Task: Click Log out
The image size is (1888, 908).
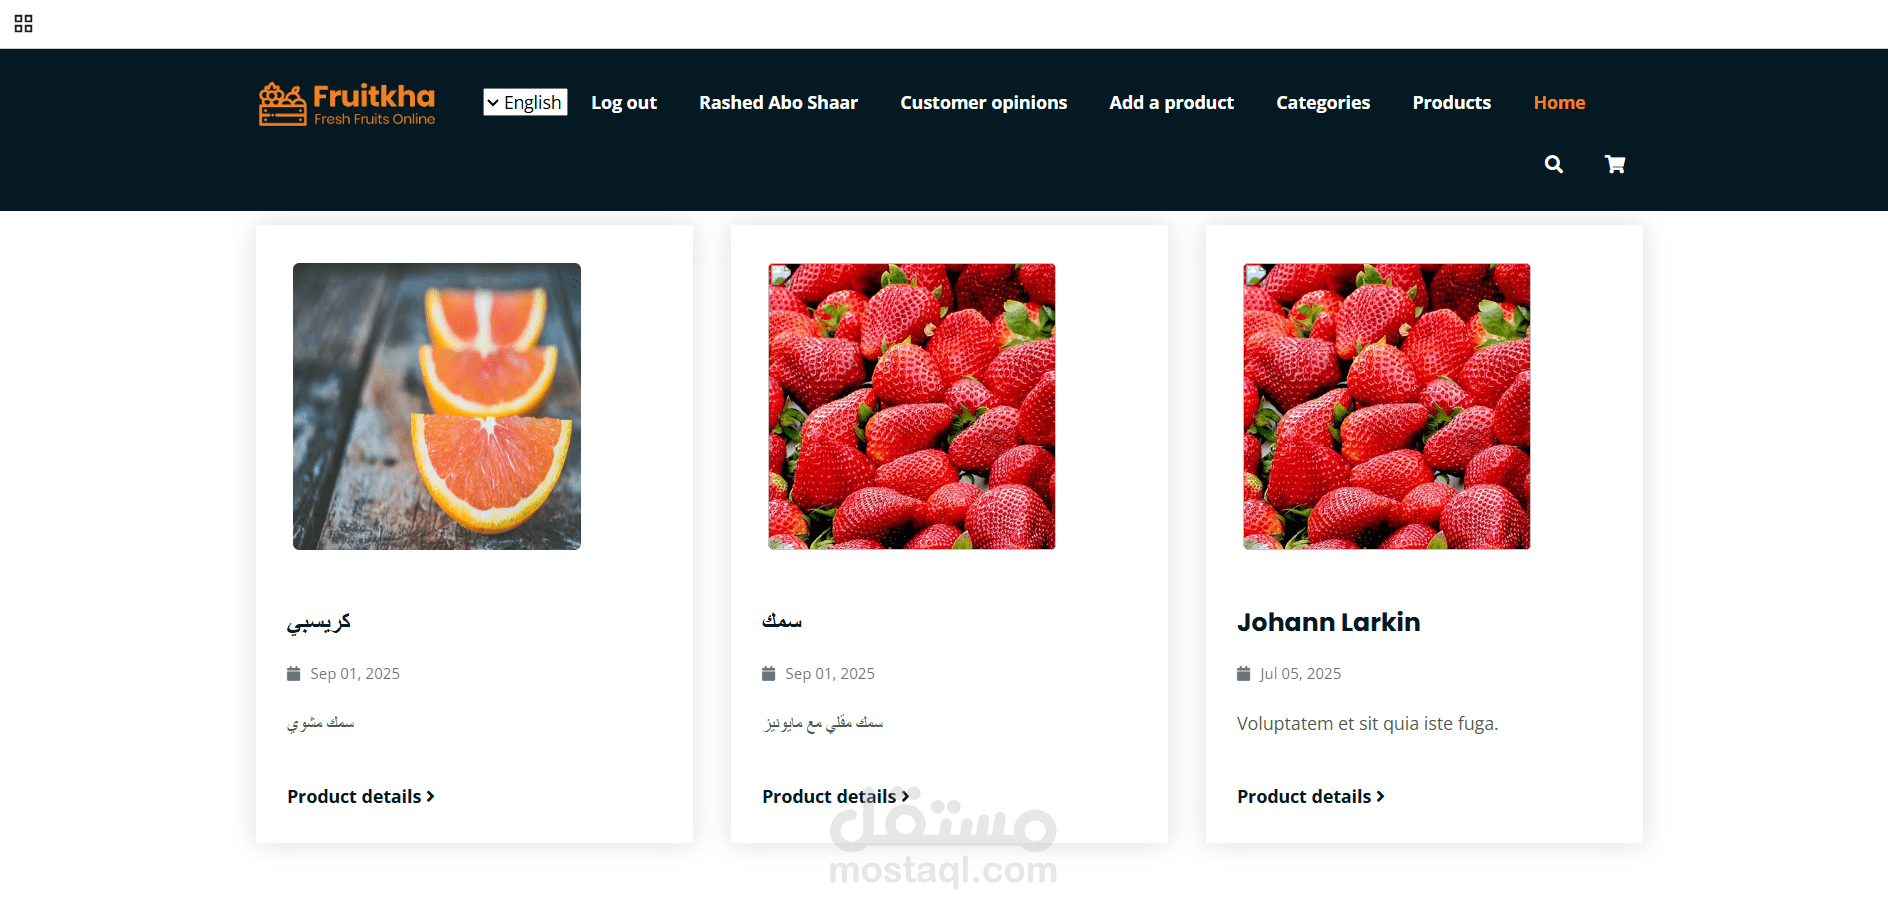Action: (x=624, y=102)
